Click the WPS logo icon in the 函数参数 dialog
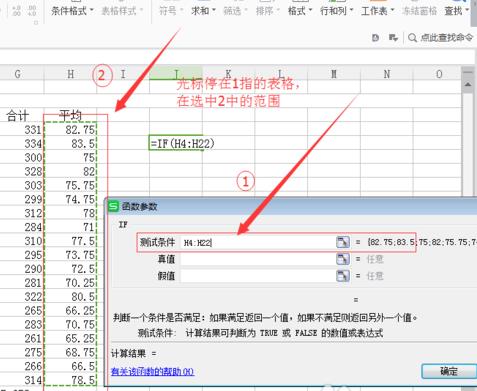477x391 pixels. pyautogui.click(x=114, y=207)
